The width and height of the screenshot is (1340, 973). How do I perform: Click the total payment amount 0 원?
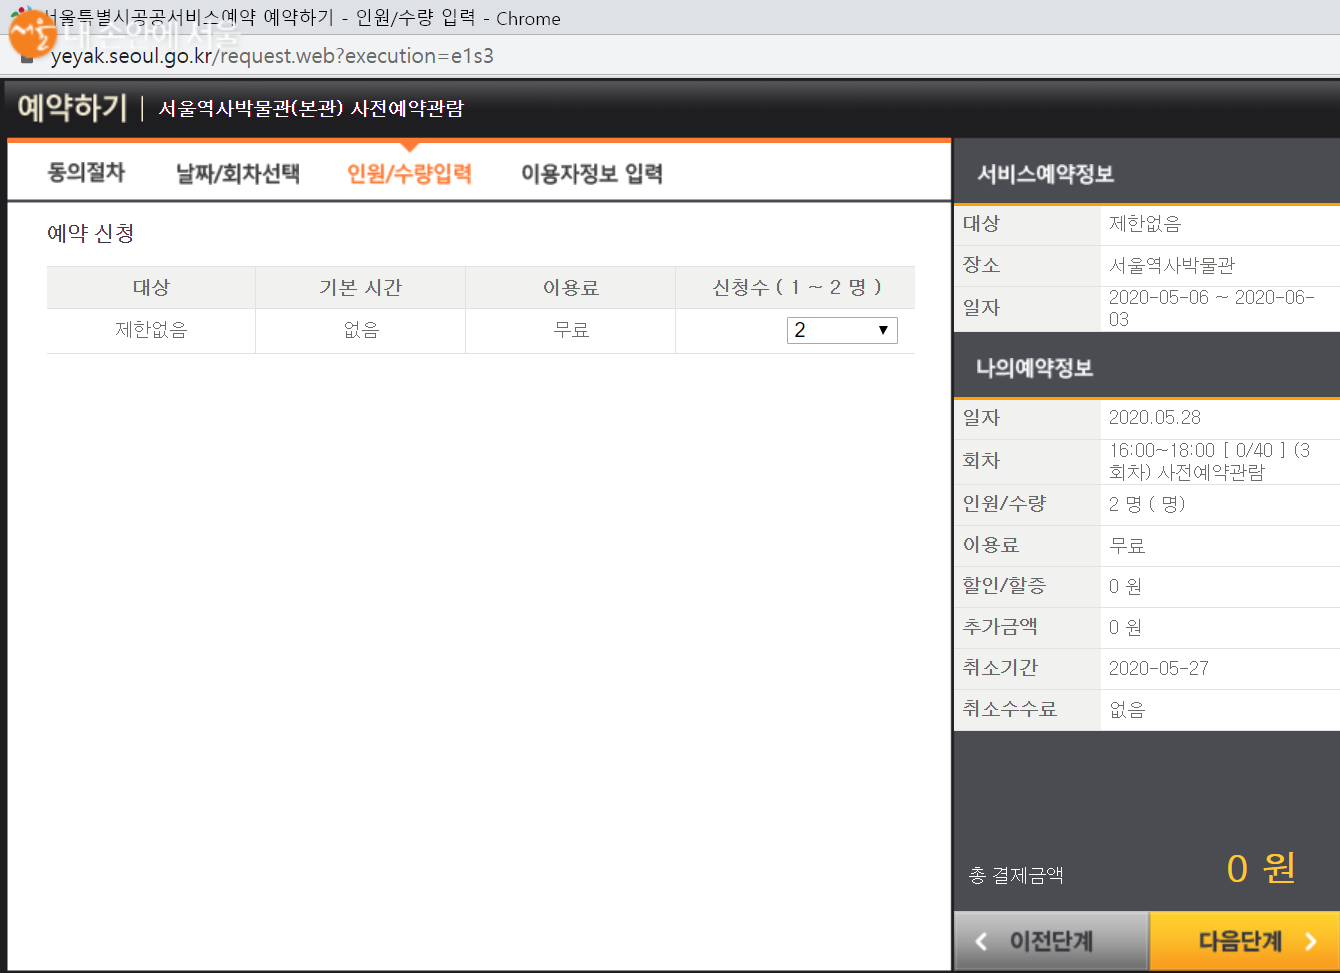point(1260,868)
